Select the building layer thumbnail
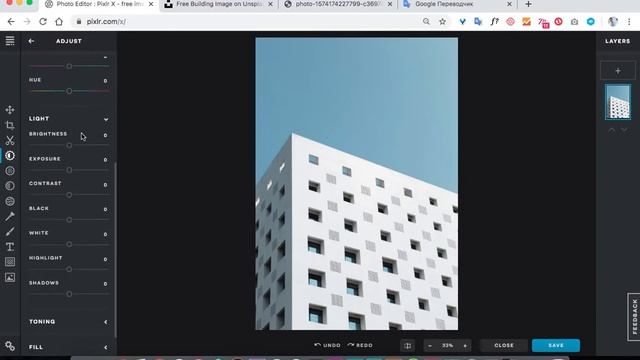640x360 pixels. point(618,102)
